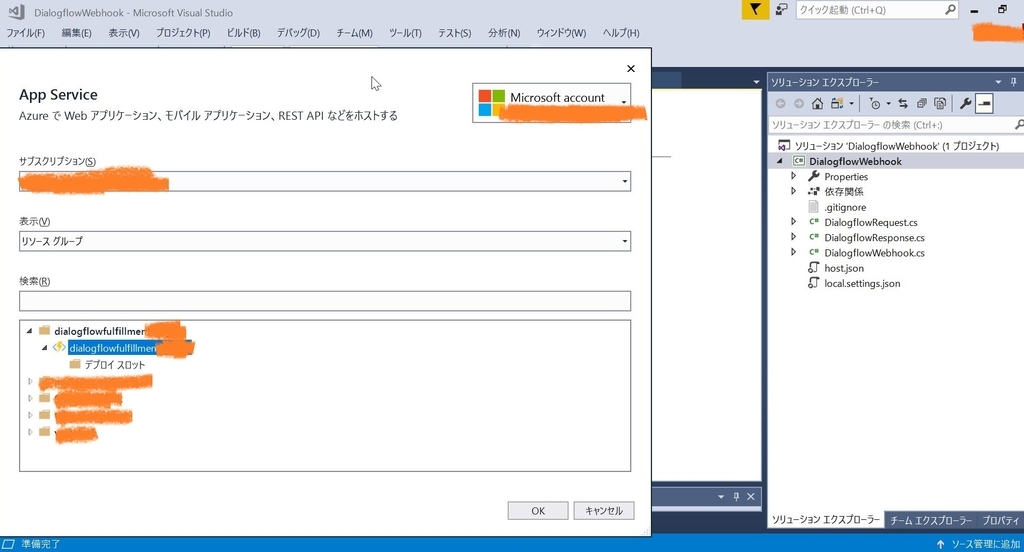The image size is (1024, 552).
Task: Click the host.json file icon
Action: (813, 267)
